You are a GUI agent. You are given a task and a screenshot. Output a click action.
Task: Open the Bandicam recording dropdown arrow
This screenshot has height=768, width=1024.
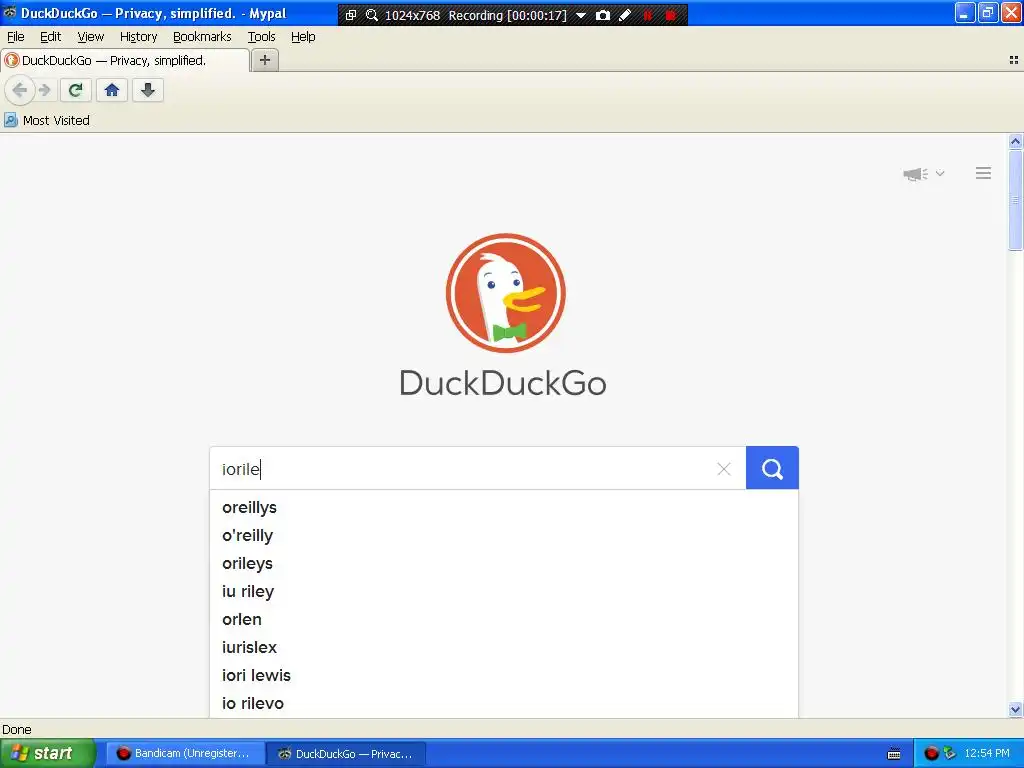pyautogui.click(x=581, y=15)
